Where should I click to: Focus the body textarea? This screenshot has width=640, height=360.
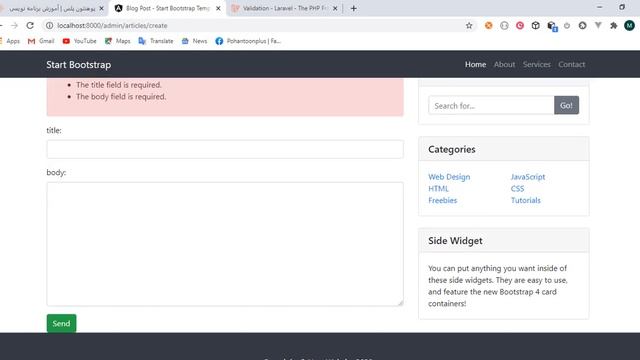pyautogui.click(x=225, y=244)
